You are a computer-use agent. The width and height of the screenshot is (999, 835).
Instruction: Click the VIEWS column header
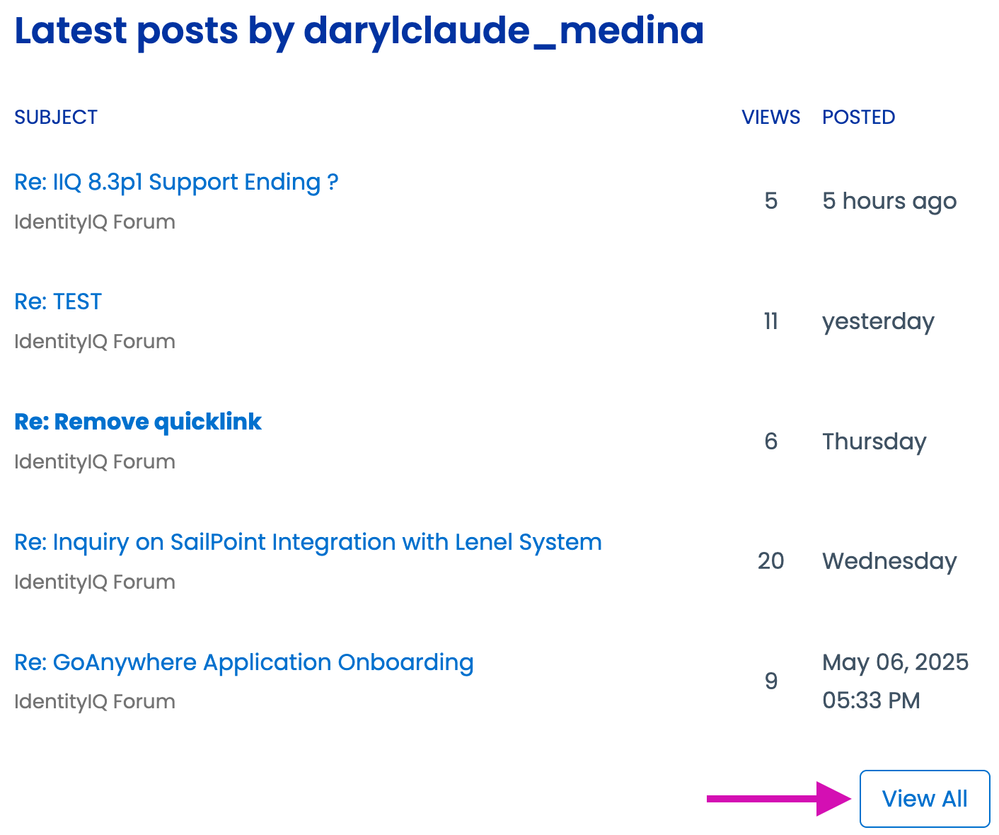point(770,117)
